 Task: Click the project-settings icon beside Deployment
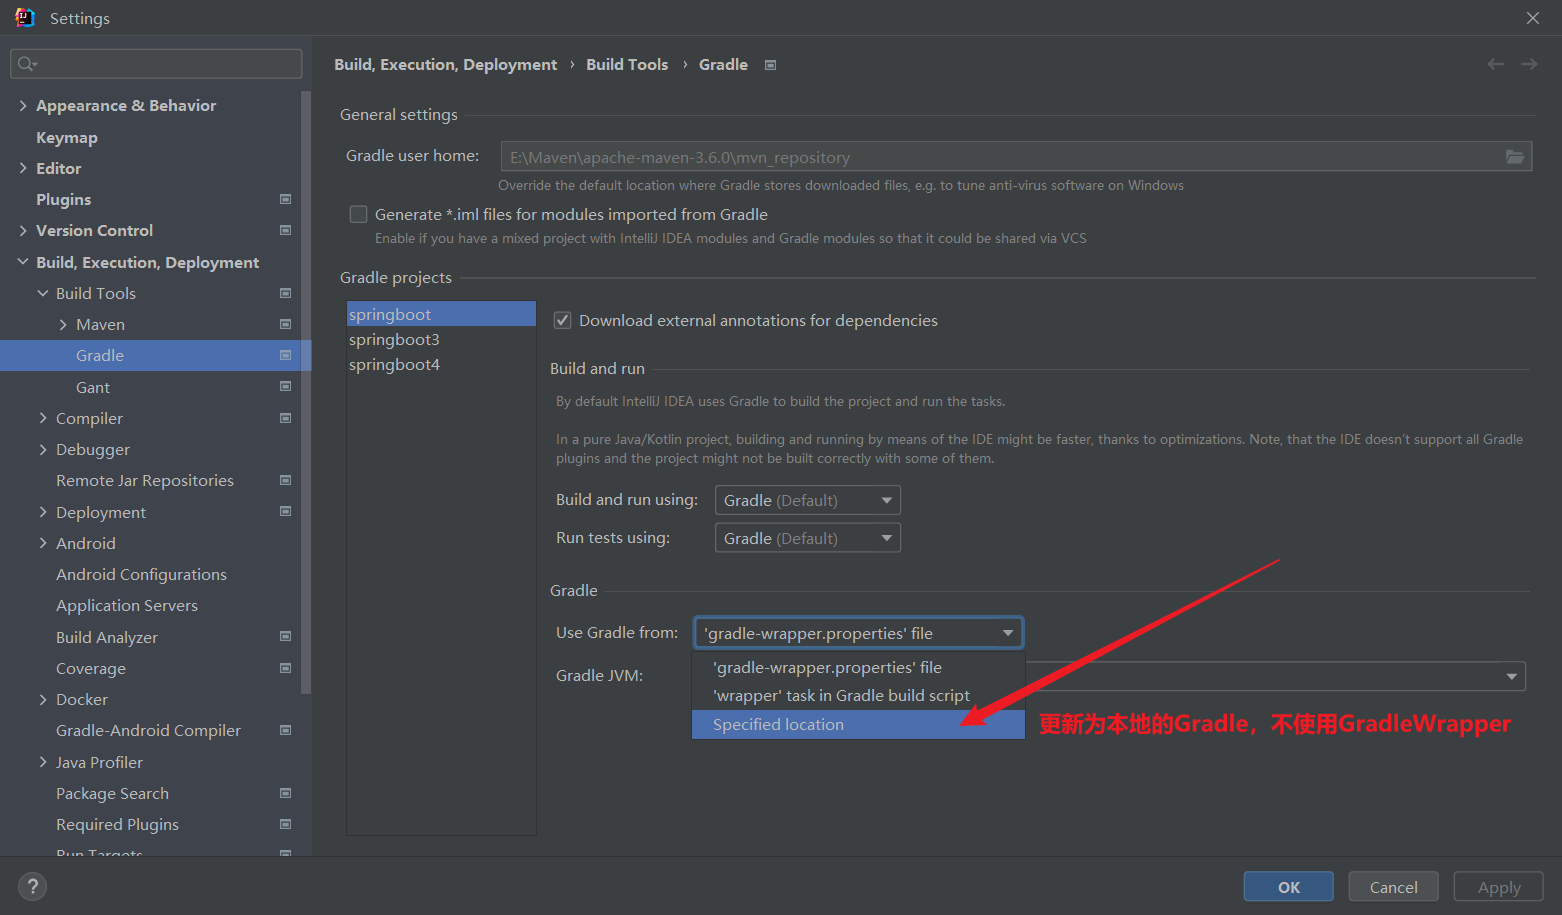[285, 511]
